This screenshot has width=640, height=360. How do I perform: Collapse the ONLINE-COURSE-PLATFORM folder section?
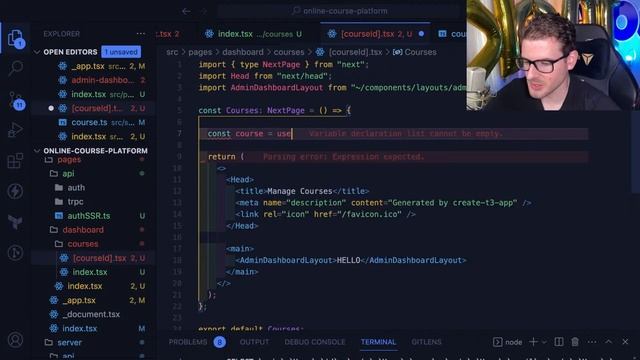(x=37, y=151)
